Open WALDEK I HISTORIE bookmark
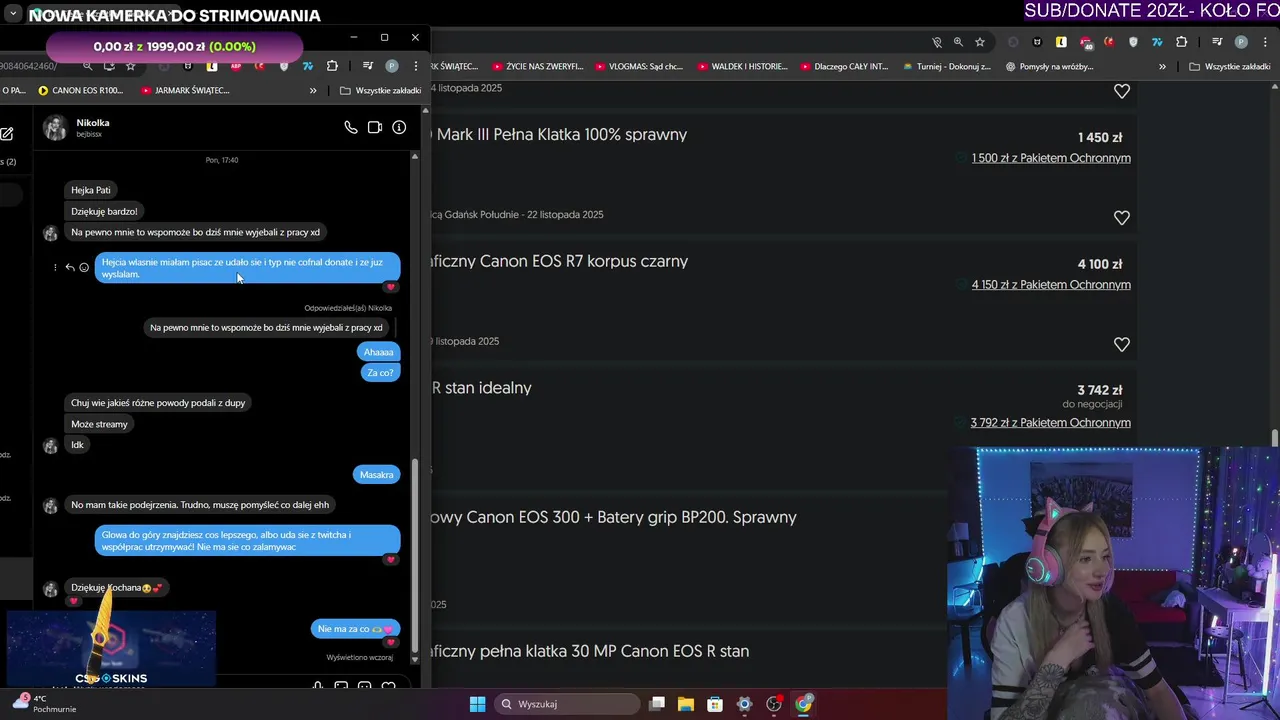 (743, 66)
